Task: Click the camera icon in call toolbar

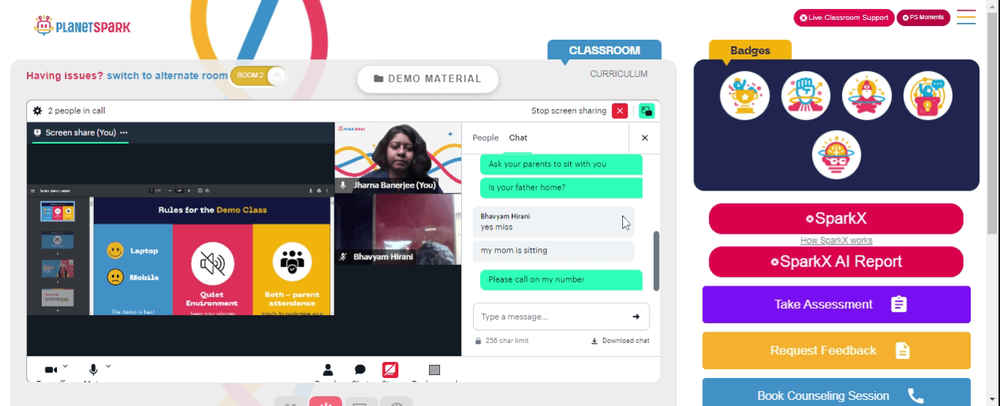Action: coord(50,370)
